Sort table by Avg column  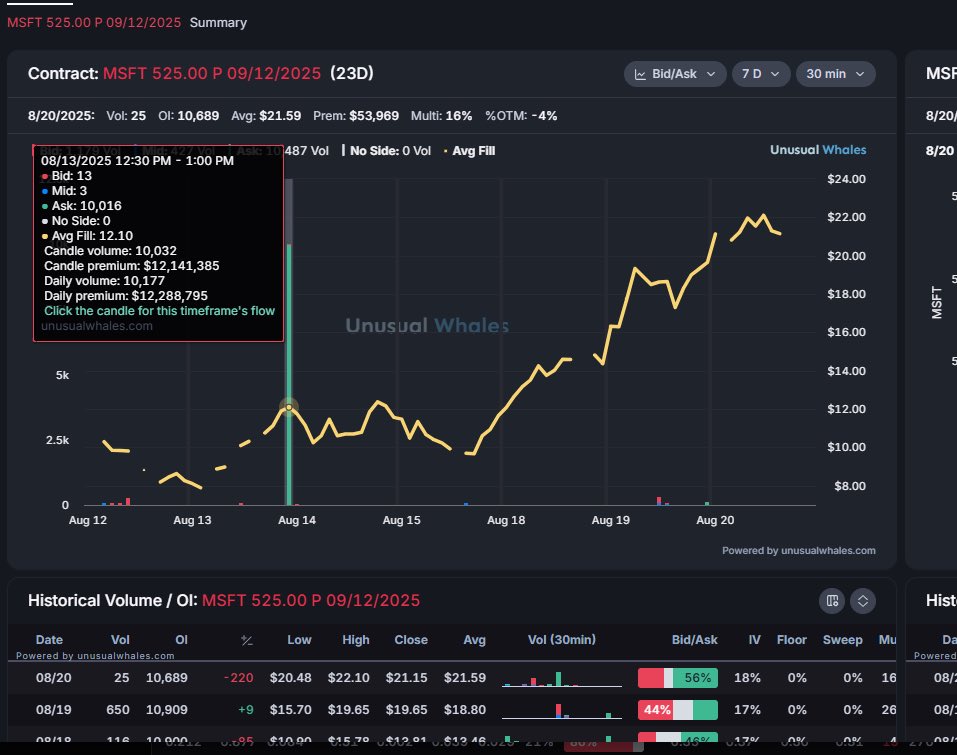coord(474,640)
